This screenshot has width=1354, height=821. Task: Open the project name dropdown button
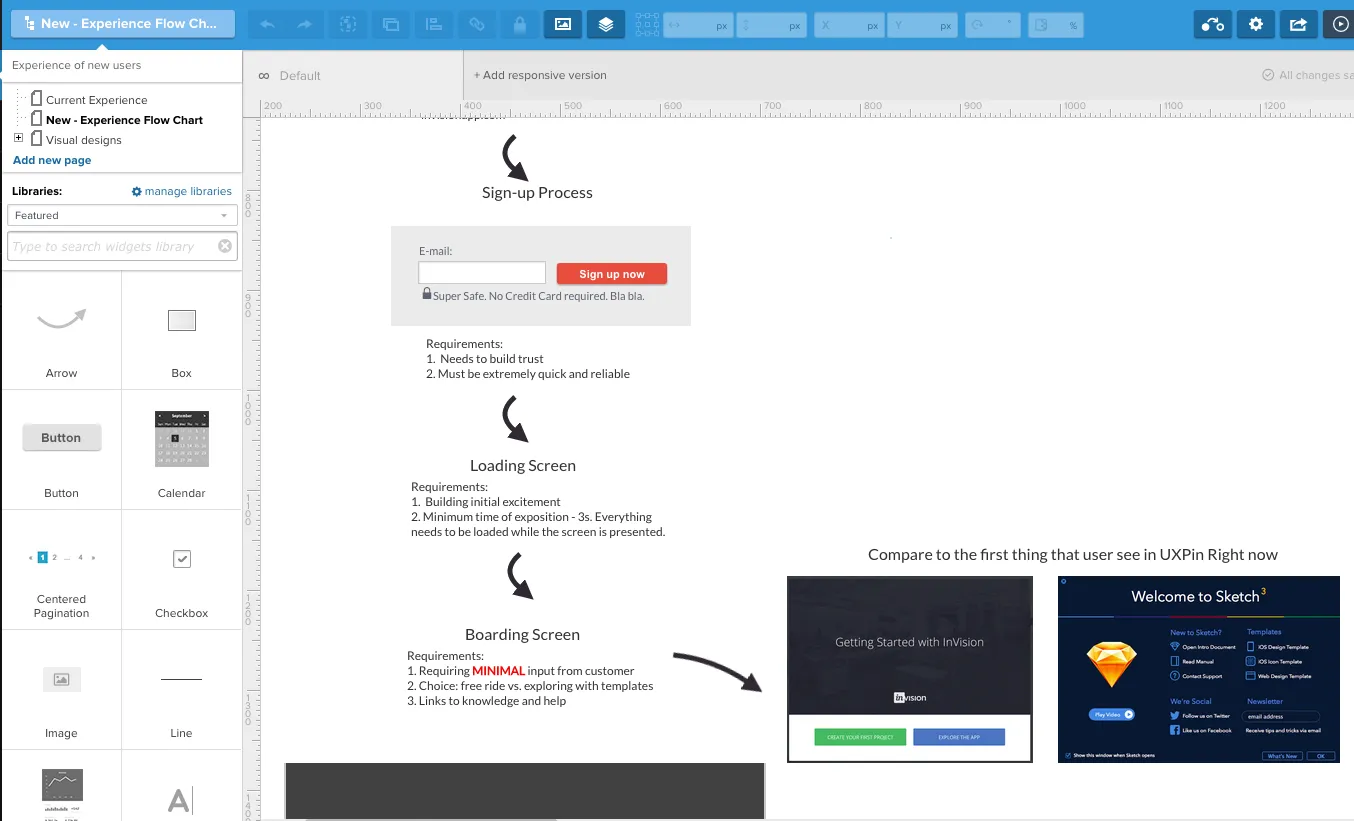pos(123,24)
